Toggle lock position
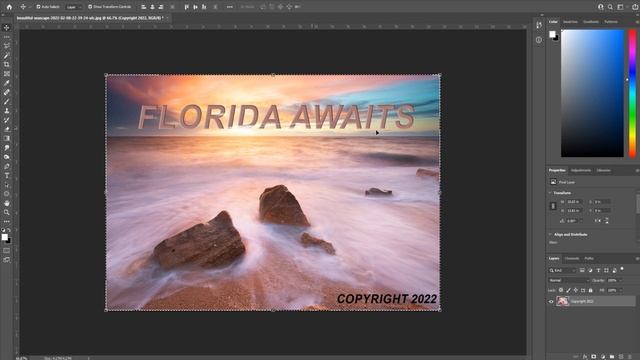The image size is (640, 360). (576, 290)
